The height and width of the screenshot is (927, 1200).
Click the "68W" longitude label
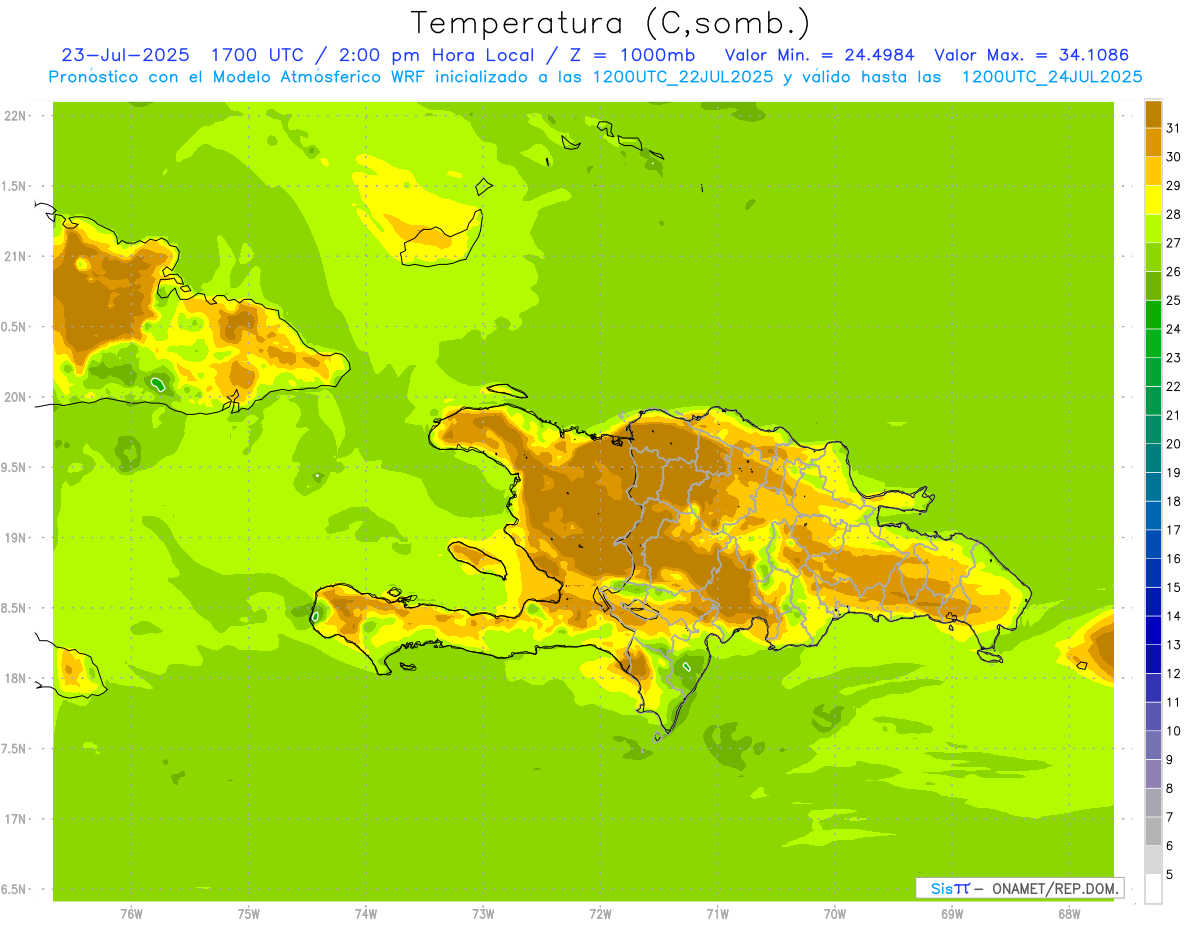click(1069, 914)
